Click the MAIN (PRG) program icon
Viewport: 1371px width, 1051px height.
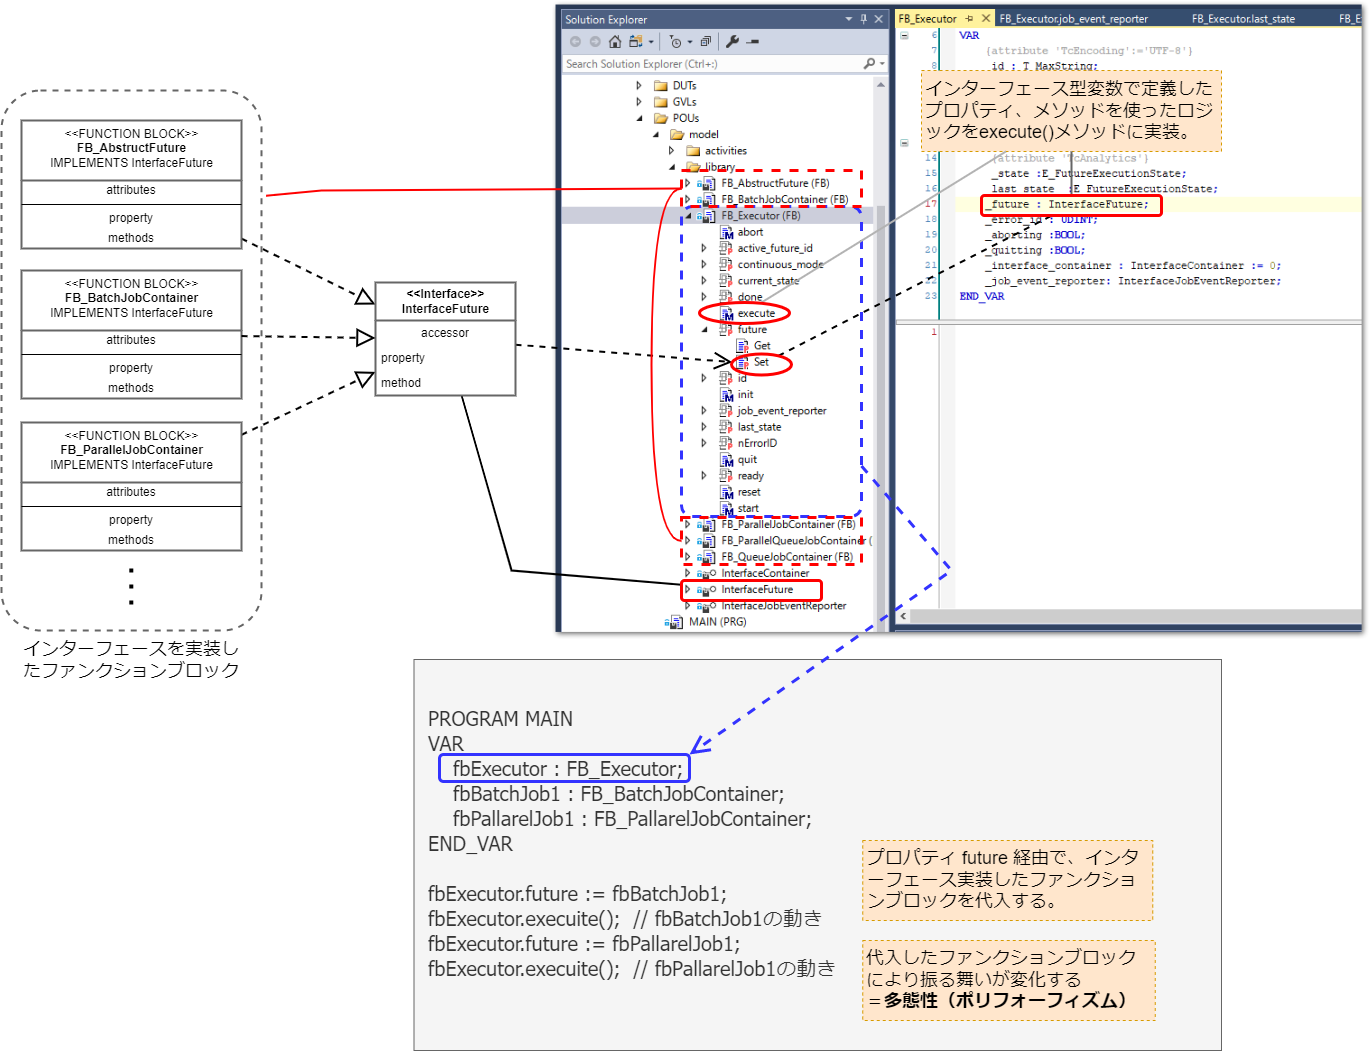pos(674,622)
